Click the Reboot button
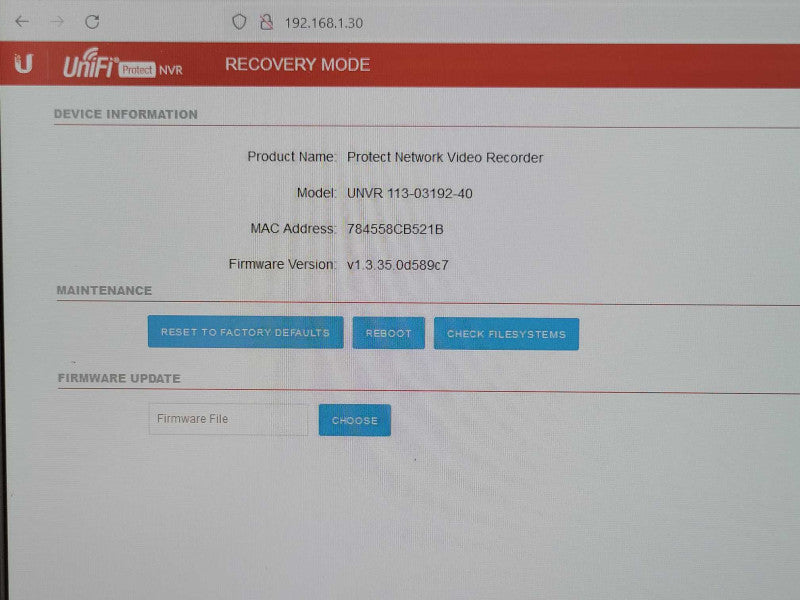The image size is (800, 600). [388, 333]
